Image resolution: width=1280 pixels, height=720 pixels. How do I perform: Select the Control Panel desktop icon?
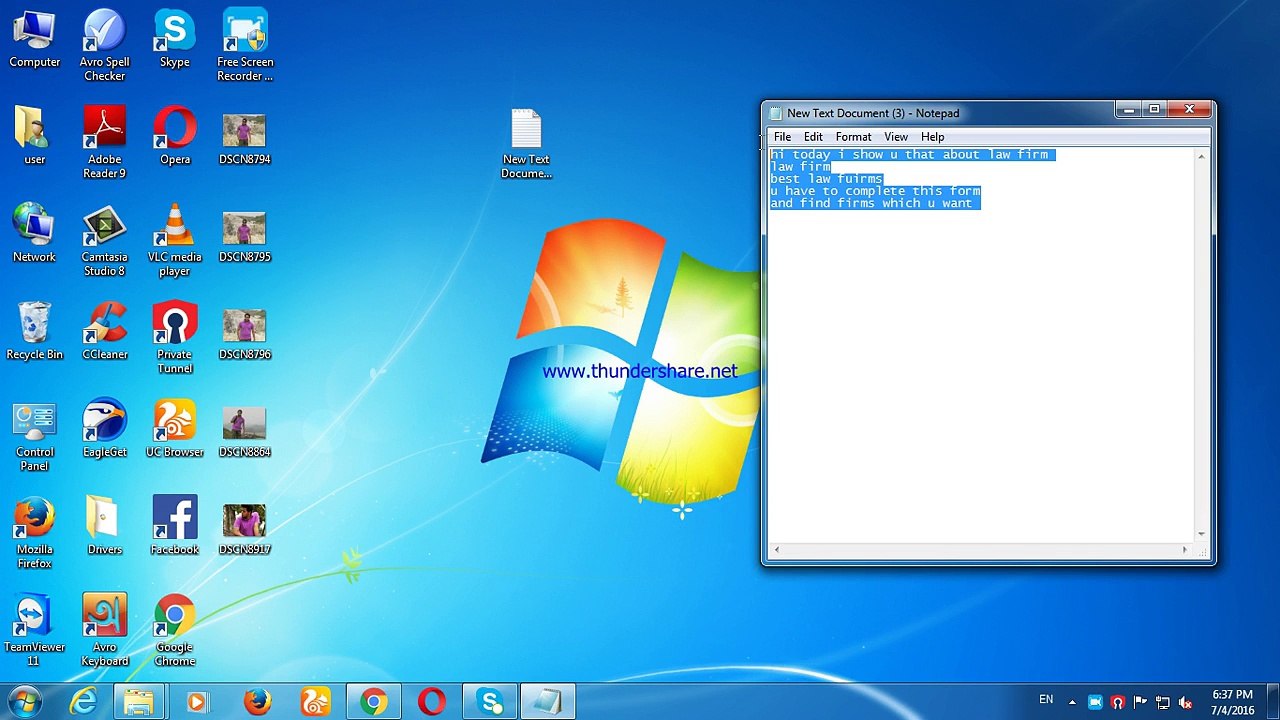coord(35,437)
